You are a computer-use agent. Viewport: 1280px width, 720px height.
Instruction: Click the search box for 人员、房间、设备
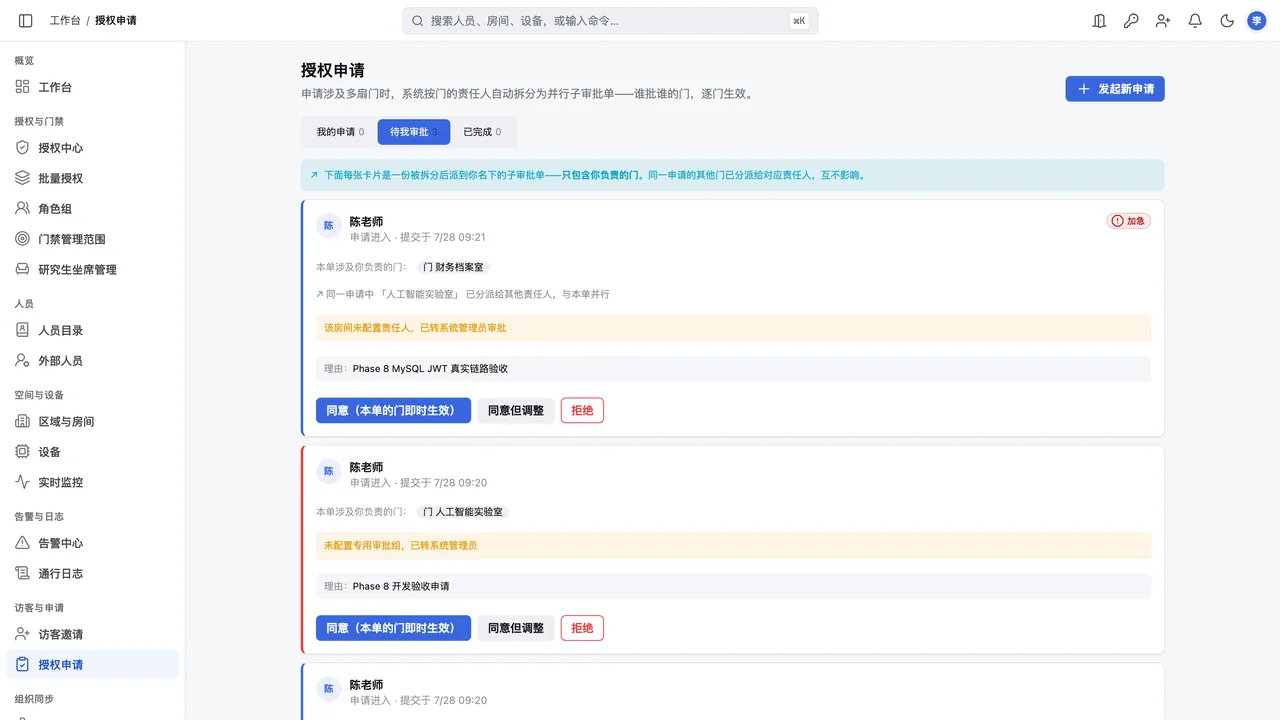tap(610, 20)
